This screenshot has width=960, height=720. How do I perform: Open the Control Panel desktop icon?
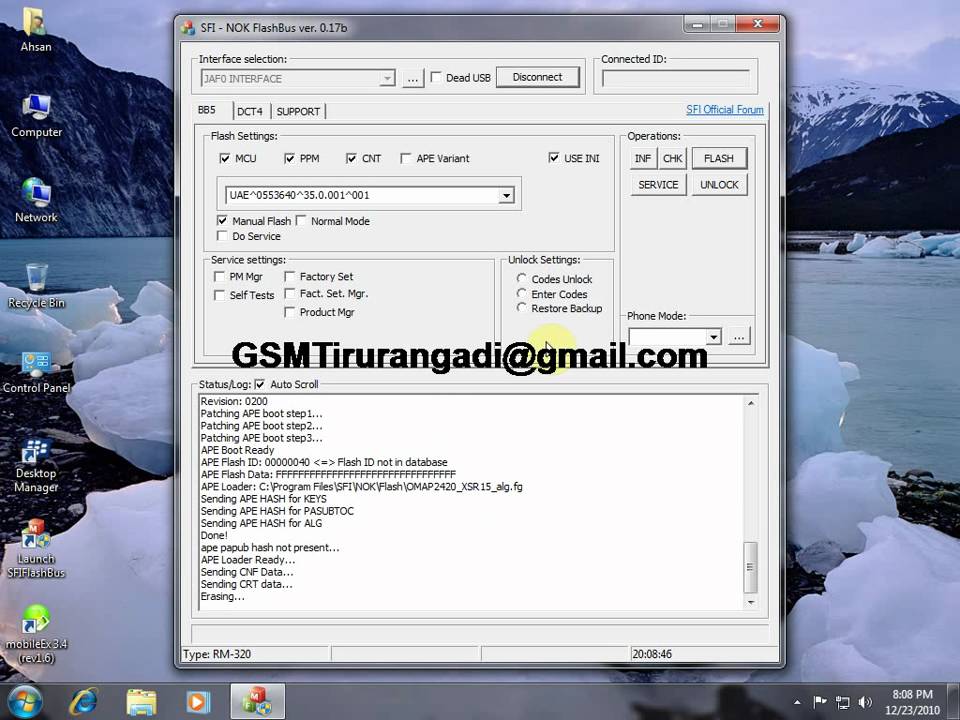click(x=36, y=371)
